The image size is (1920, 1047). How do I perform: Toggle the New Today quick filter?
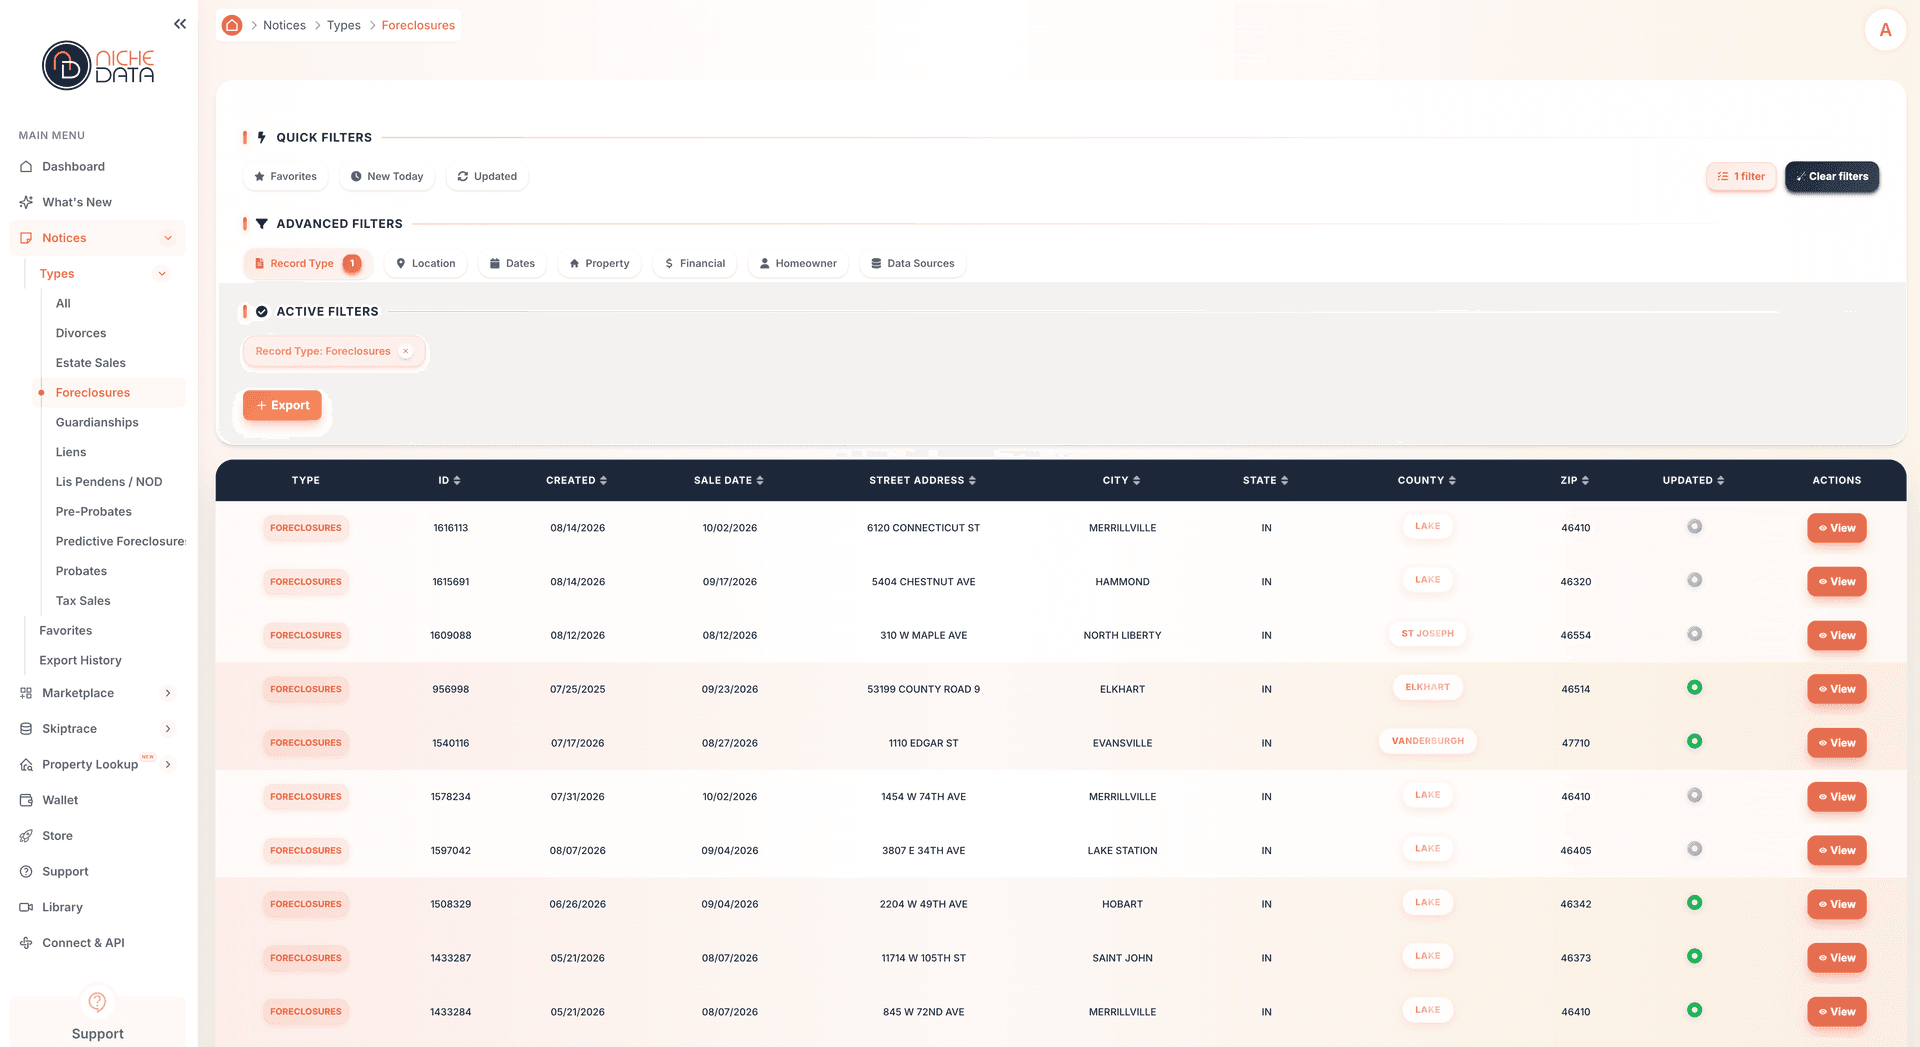coord(387,176)
